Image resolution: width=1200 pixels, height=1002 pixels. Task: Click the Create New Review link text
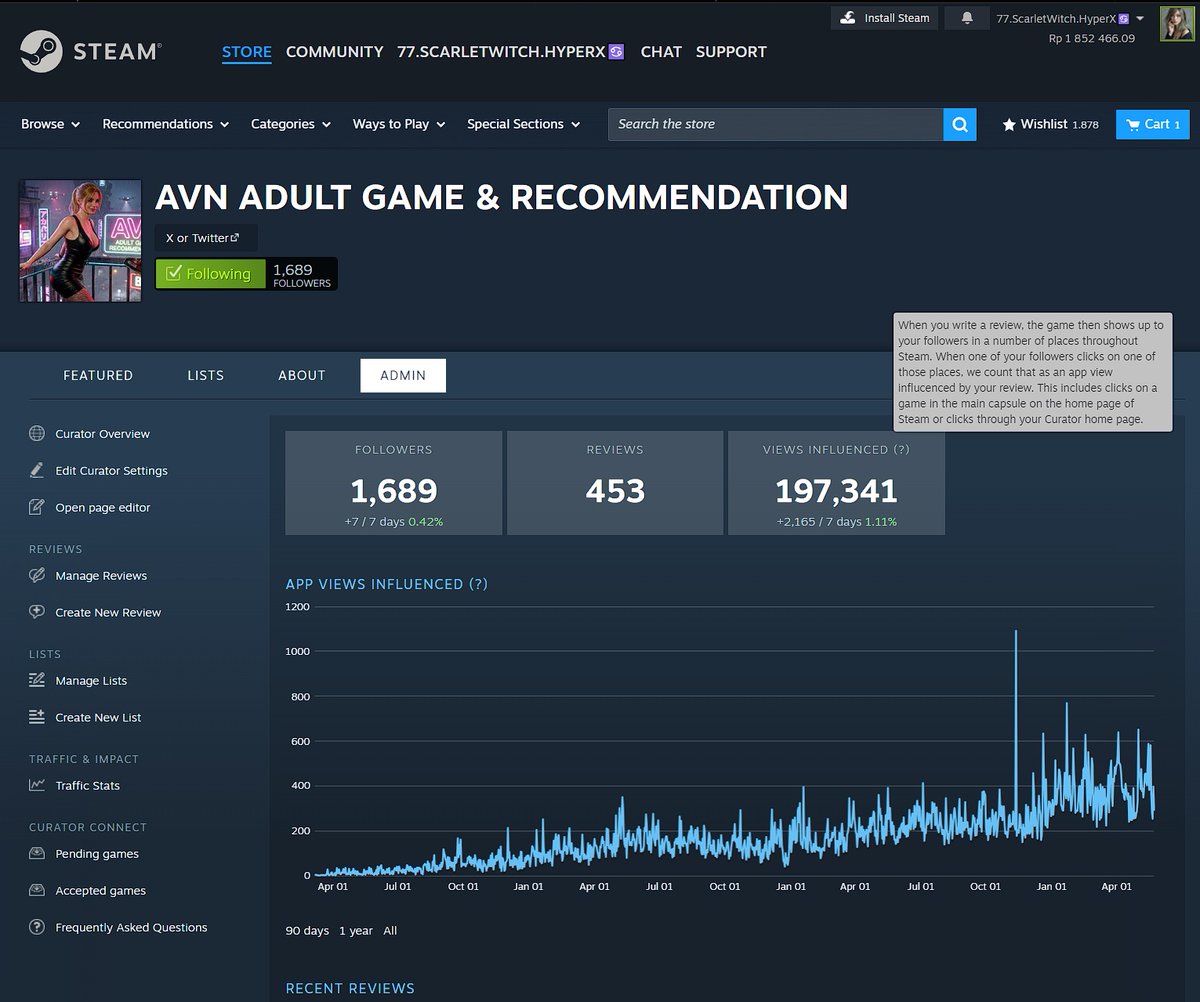[108, 612]
